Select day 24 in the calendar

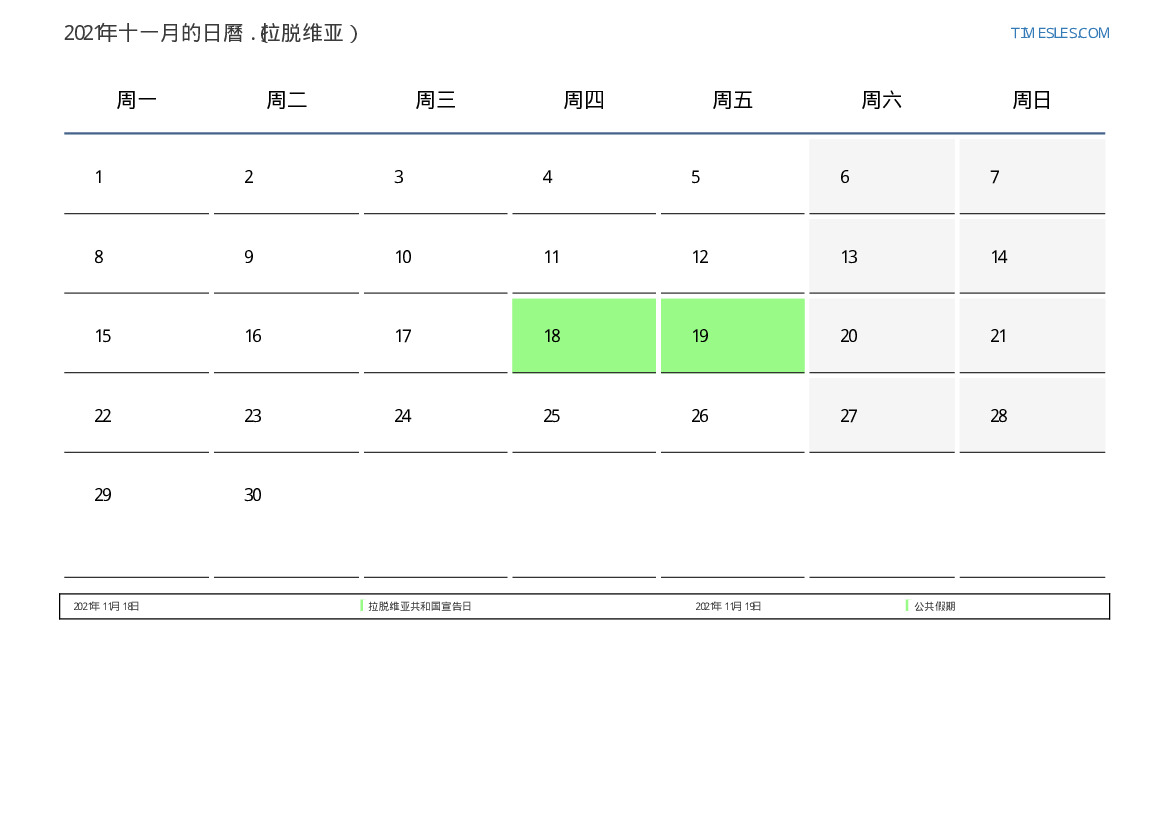pos(435,415)
